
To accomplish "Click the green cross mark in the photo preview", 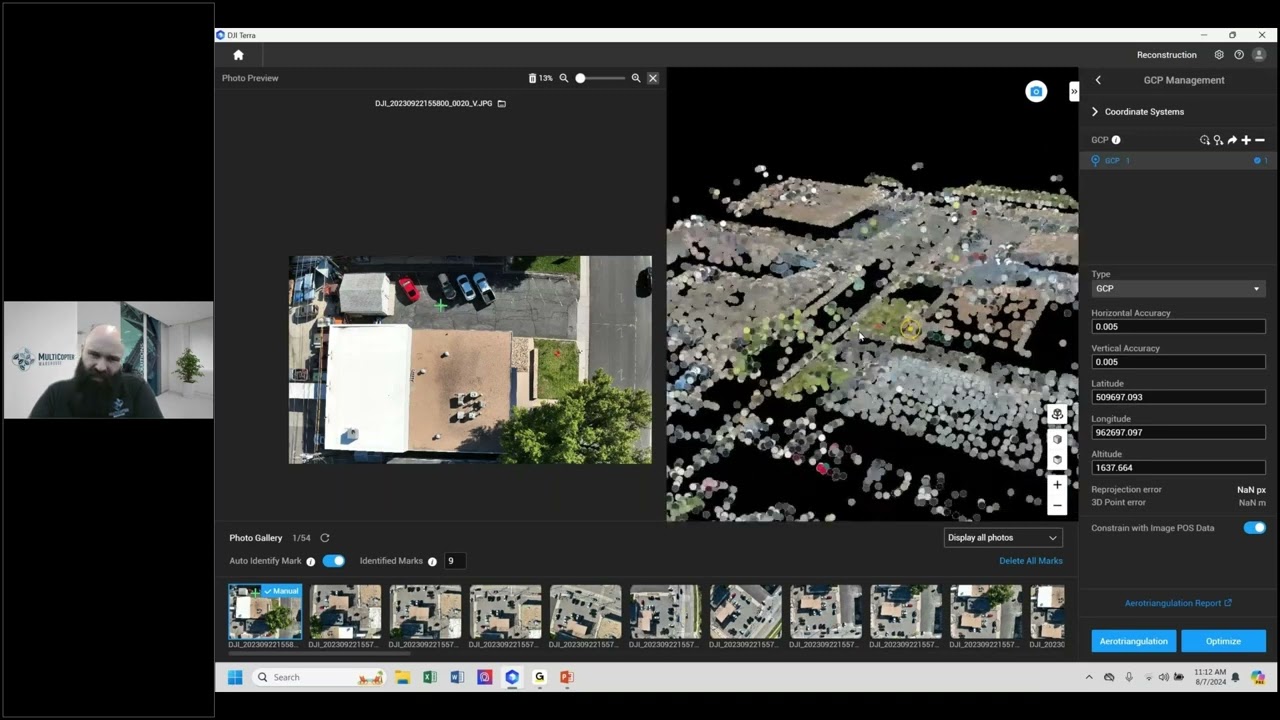I will click(x=441, y=306).
